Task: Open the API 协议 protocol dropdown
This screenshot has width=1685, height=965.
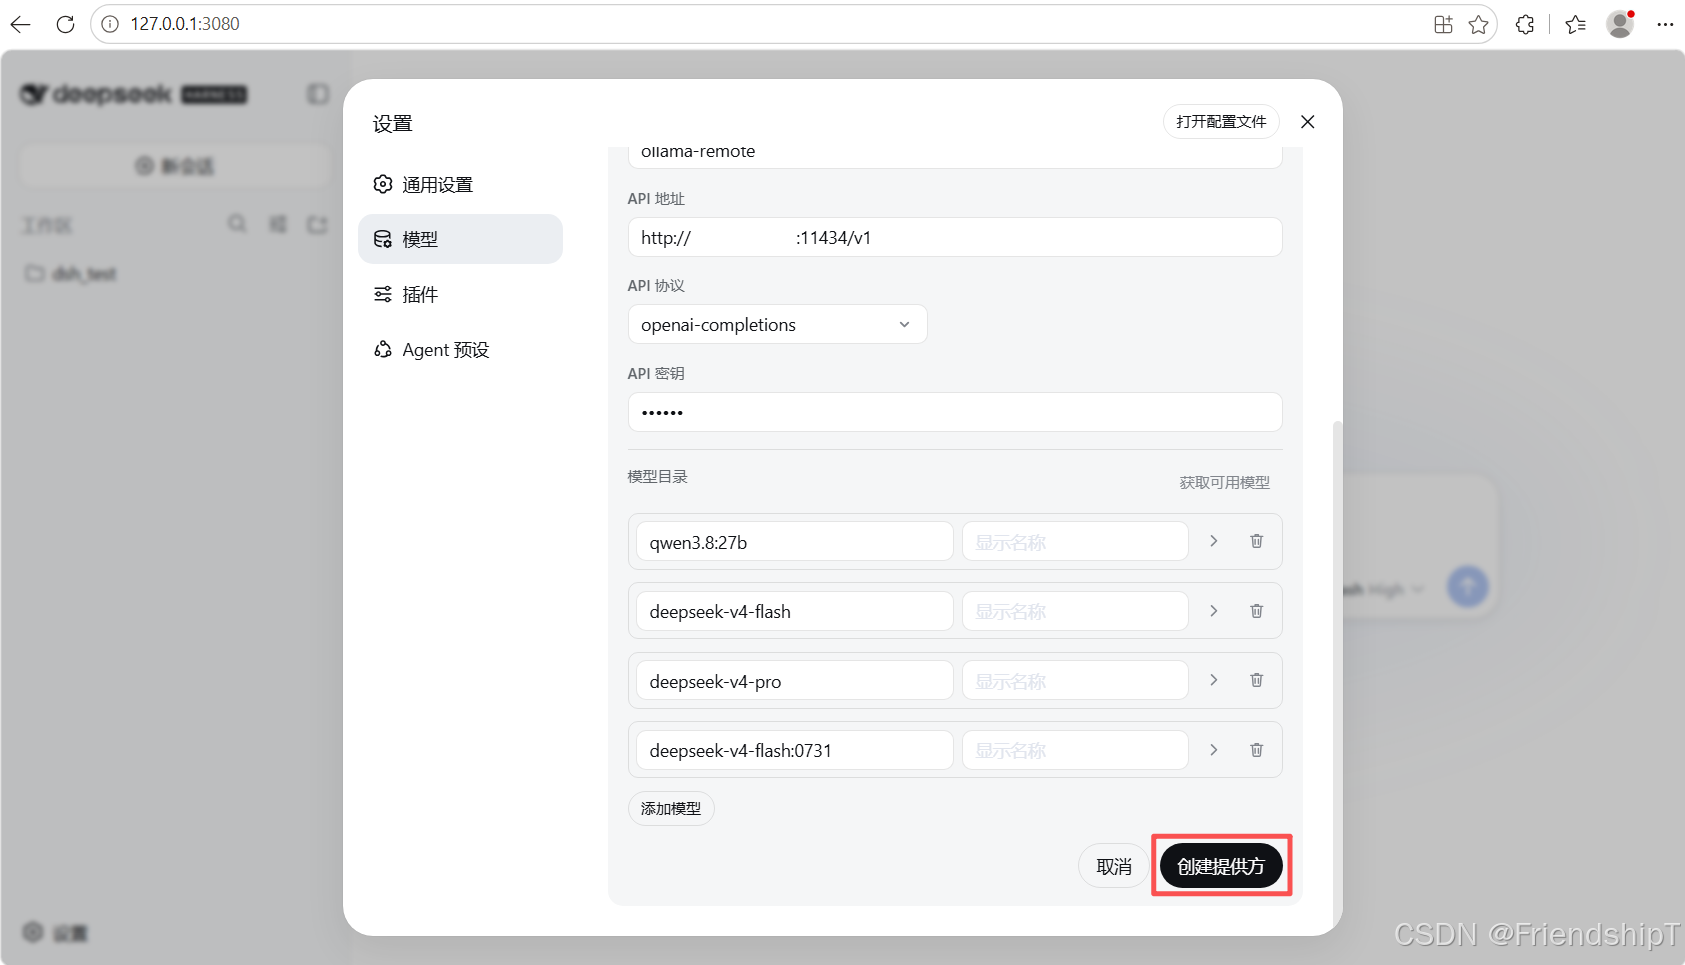Action: coord(777,324)
